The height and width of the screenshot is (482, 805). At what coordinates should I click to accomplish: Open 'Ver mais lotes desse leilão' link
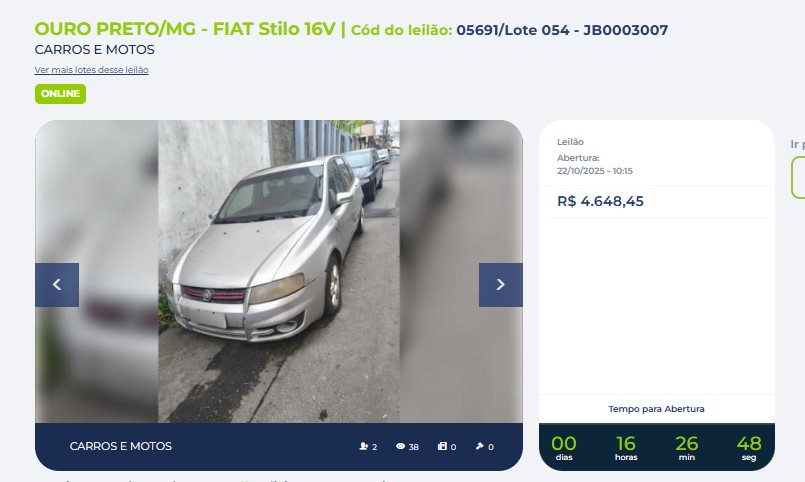pos(91,70)
